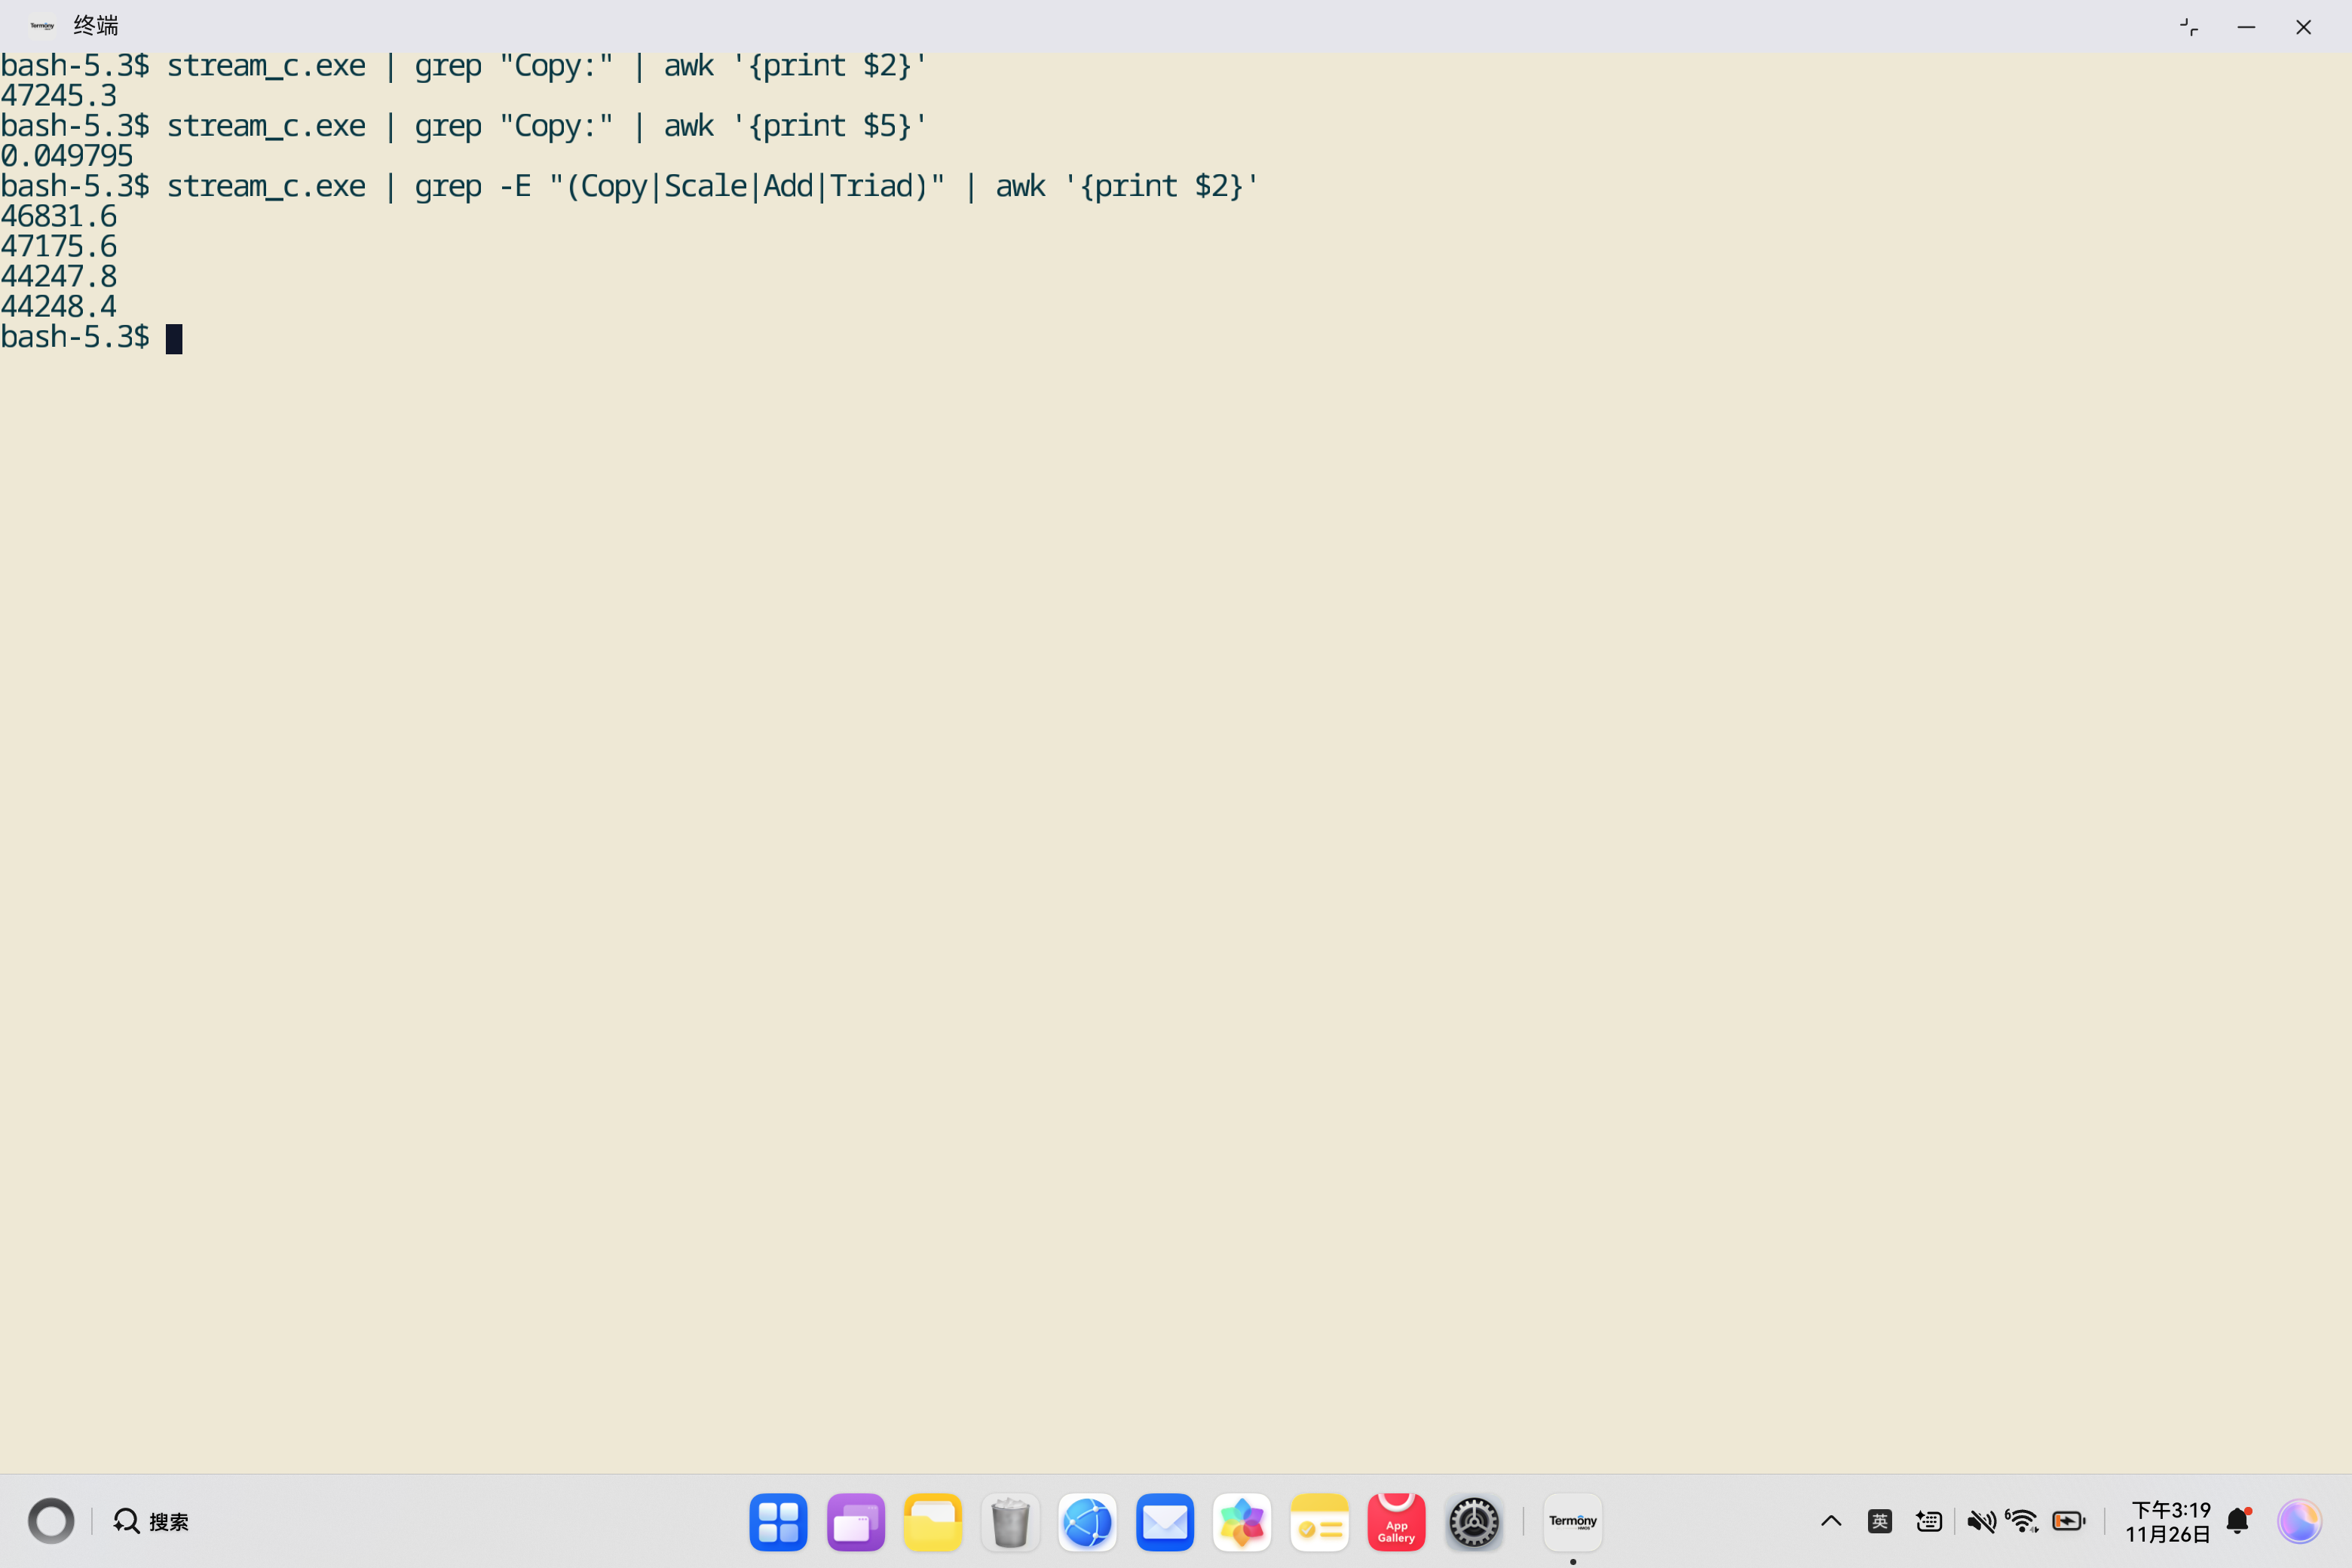Open the app launcher grid icon
Viewport: 2352px width, 1568px height.
point(778,1521)
